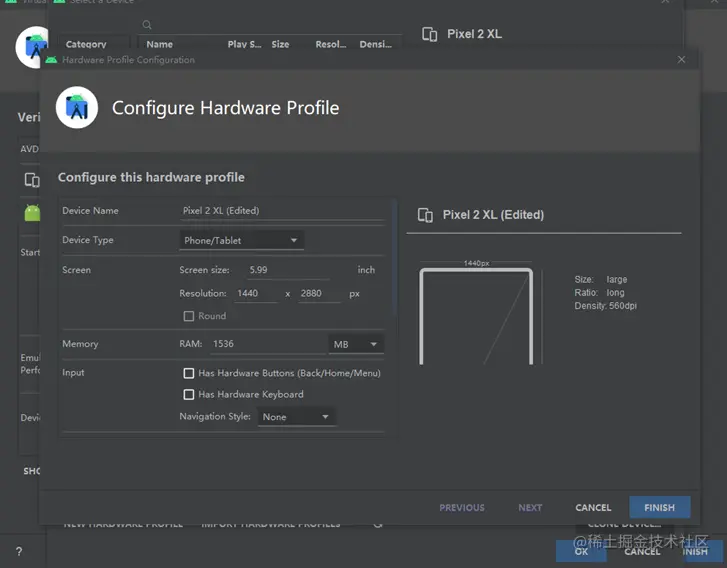Click the device icon beside Pixel 2 XL (Edited)

[425, 215]
